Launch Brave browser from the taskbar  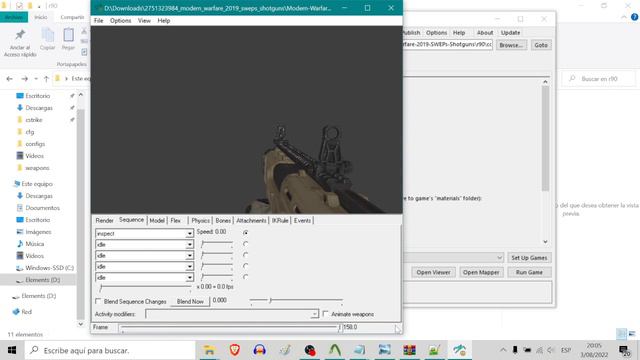tap(235, 350)
